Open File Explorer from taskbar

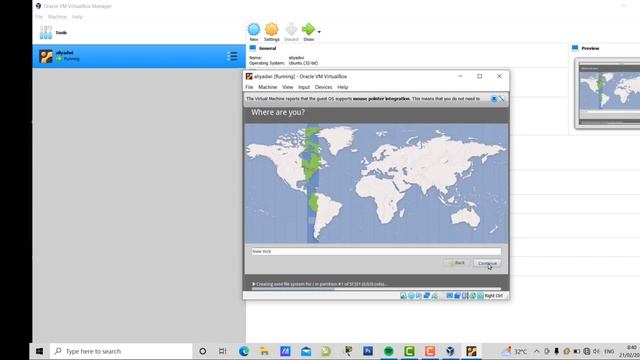[x=264, y=351]
